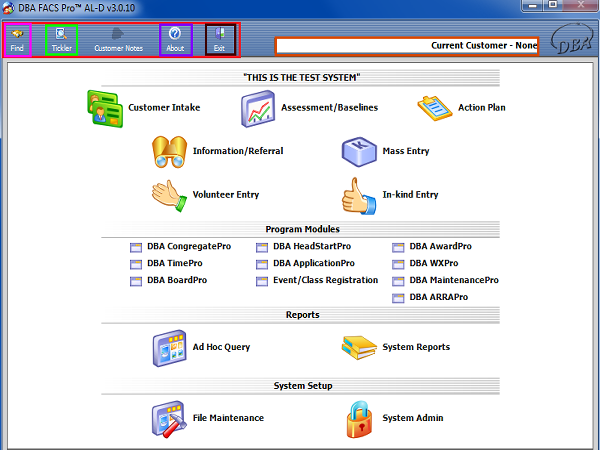Click the DBA CongregatePro window icon
The image size is (600, 450).
coord(136,247)
